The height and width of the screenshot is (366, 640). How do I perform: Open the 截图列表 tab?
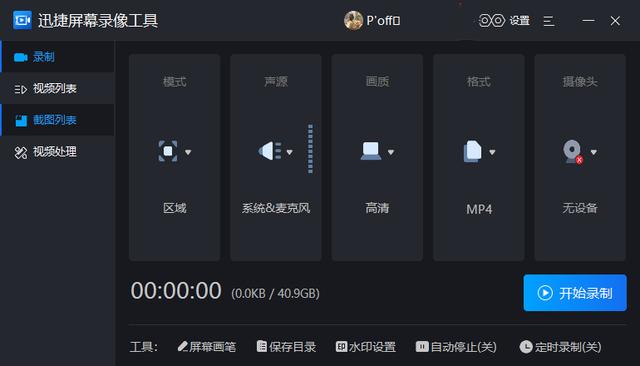point(58,120)
